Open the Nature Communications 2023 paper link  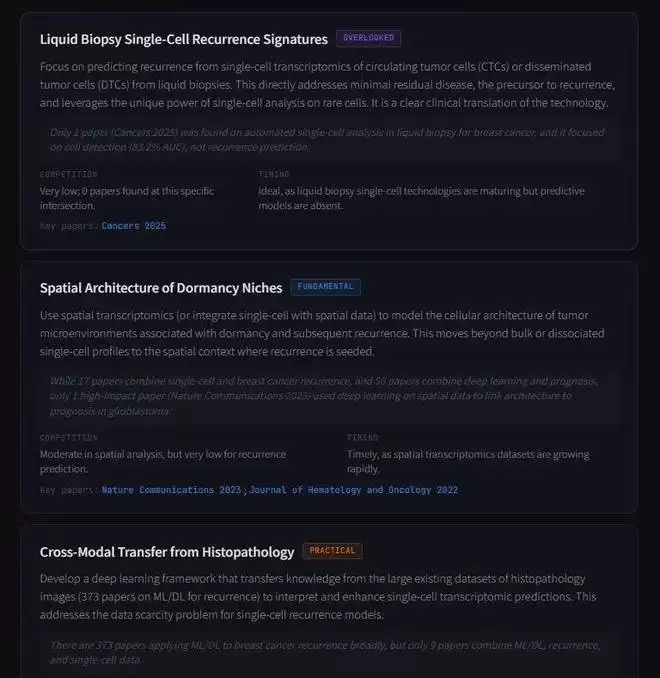coord(172,490)
